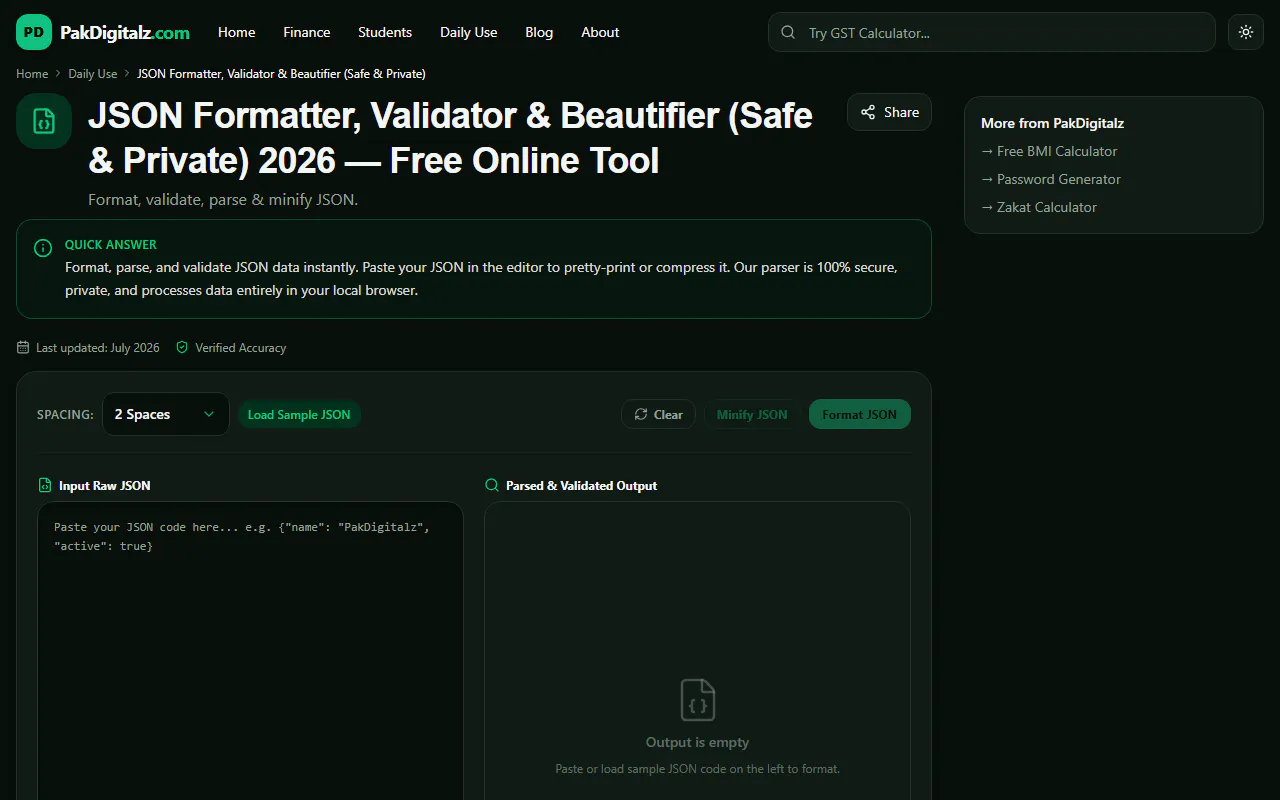This screenshot has height=800, width=1280.
Task: Open the About page
Action: (600, 32)
